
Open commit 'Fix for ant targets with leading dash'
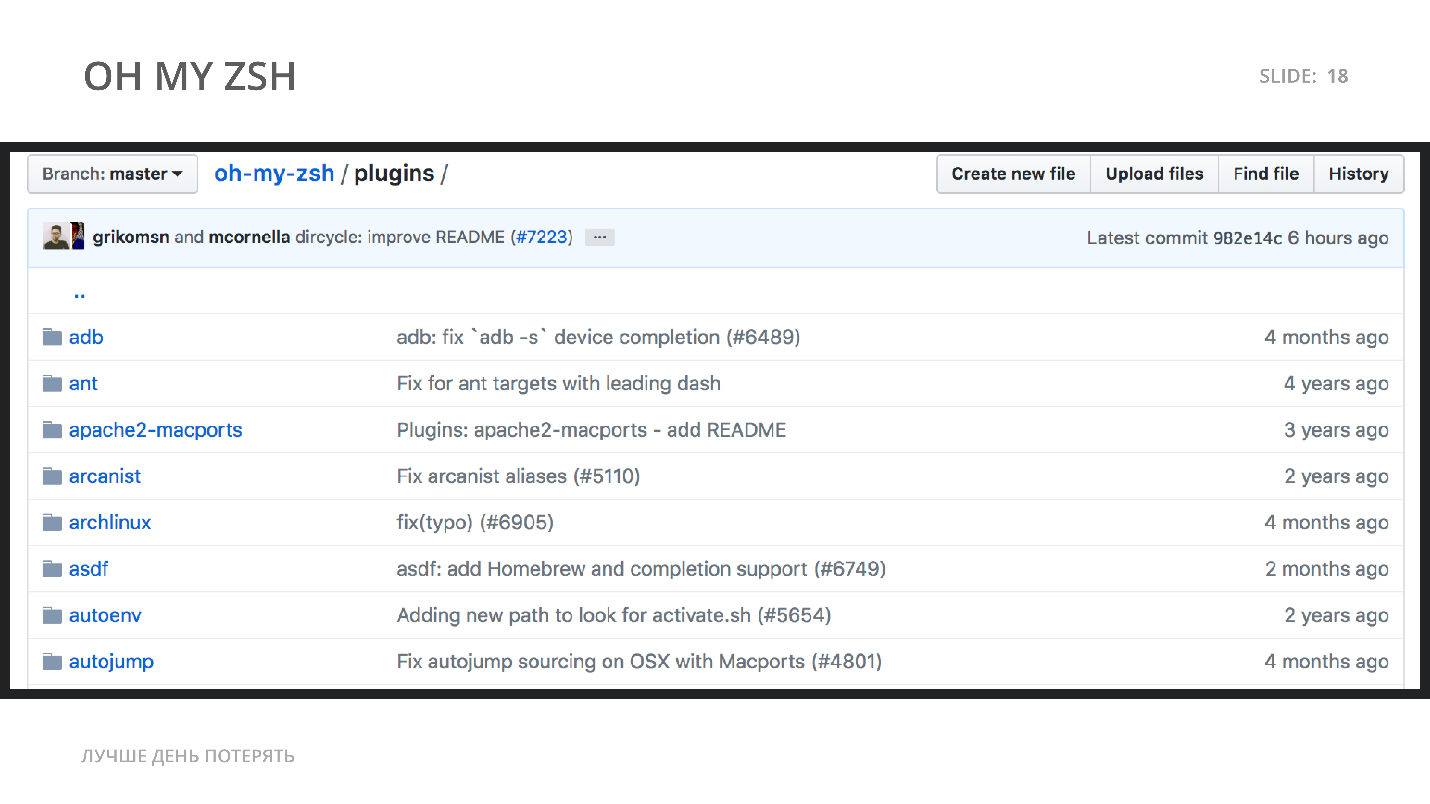pos(558,384)
